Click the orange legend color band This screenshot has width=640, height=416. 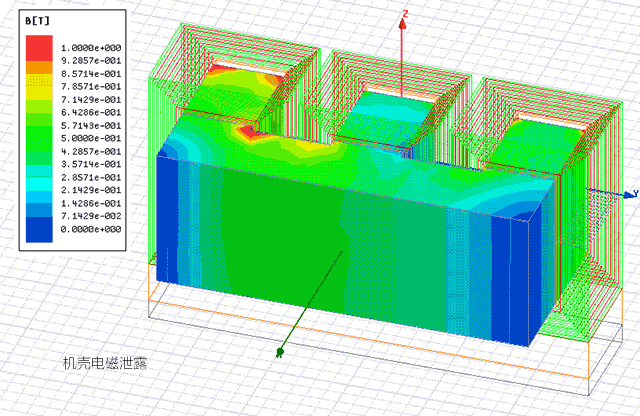click(39, 67)
